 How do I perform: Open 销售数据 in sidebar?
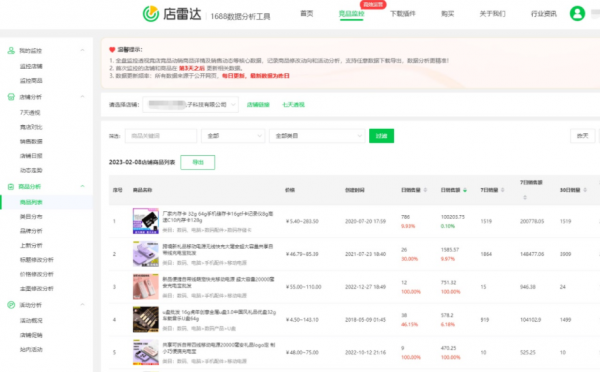click(31, 141)
